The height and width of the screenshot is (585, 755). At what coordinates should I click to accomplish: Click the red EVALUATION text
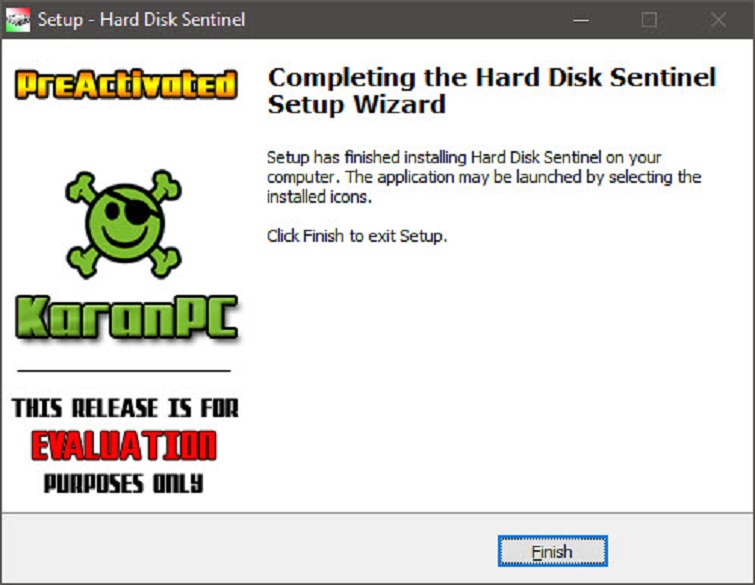coord(124,445)
